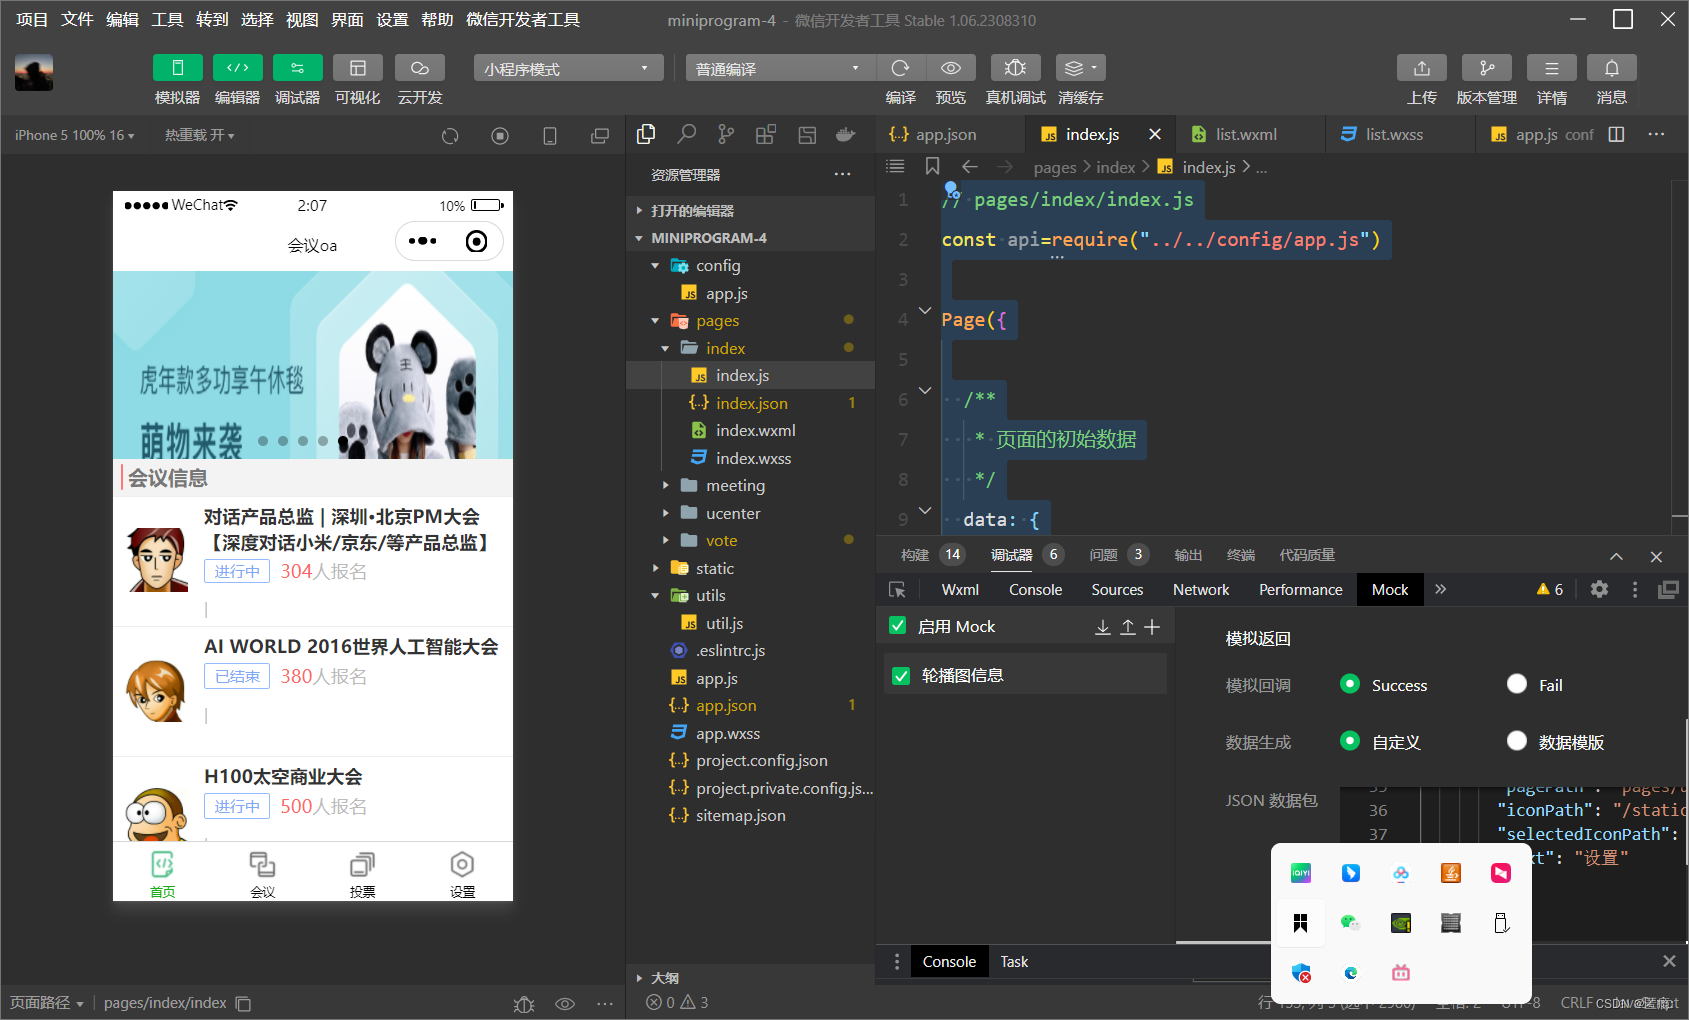Image resolution: width=1689 pixels, height=1020 pixels.
Task: Open the source control branch icon
Action: click(726, 134)
